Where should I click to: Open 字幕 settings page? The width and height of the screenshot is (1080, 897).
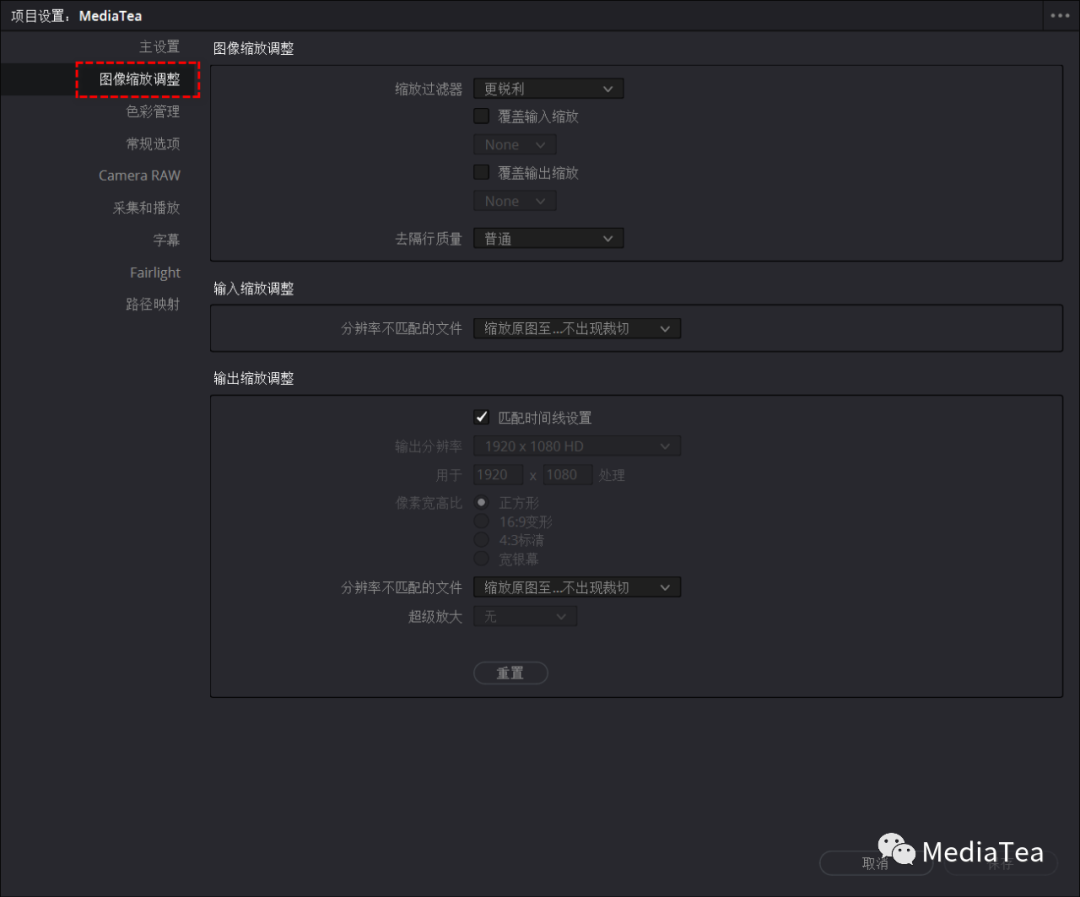(166, 240)
